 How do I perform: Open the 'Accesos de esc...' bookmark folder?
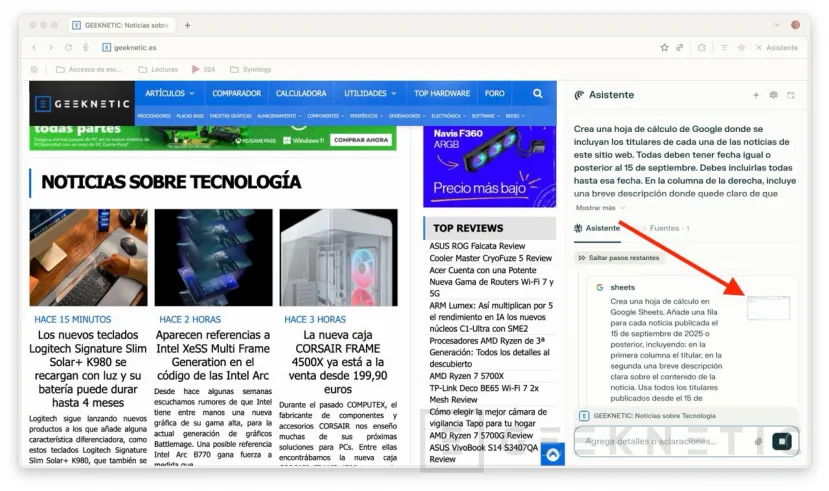click(x=89, y=69)
